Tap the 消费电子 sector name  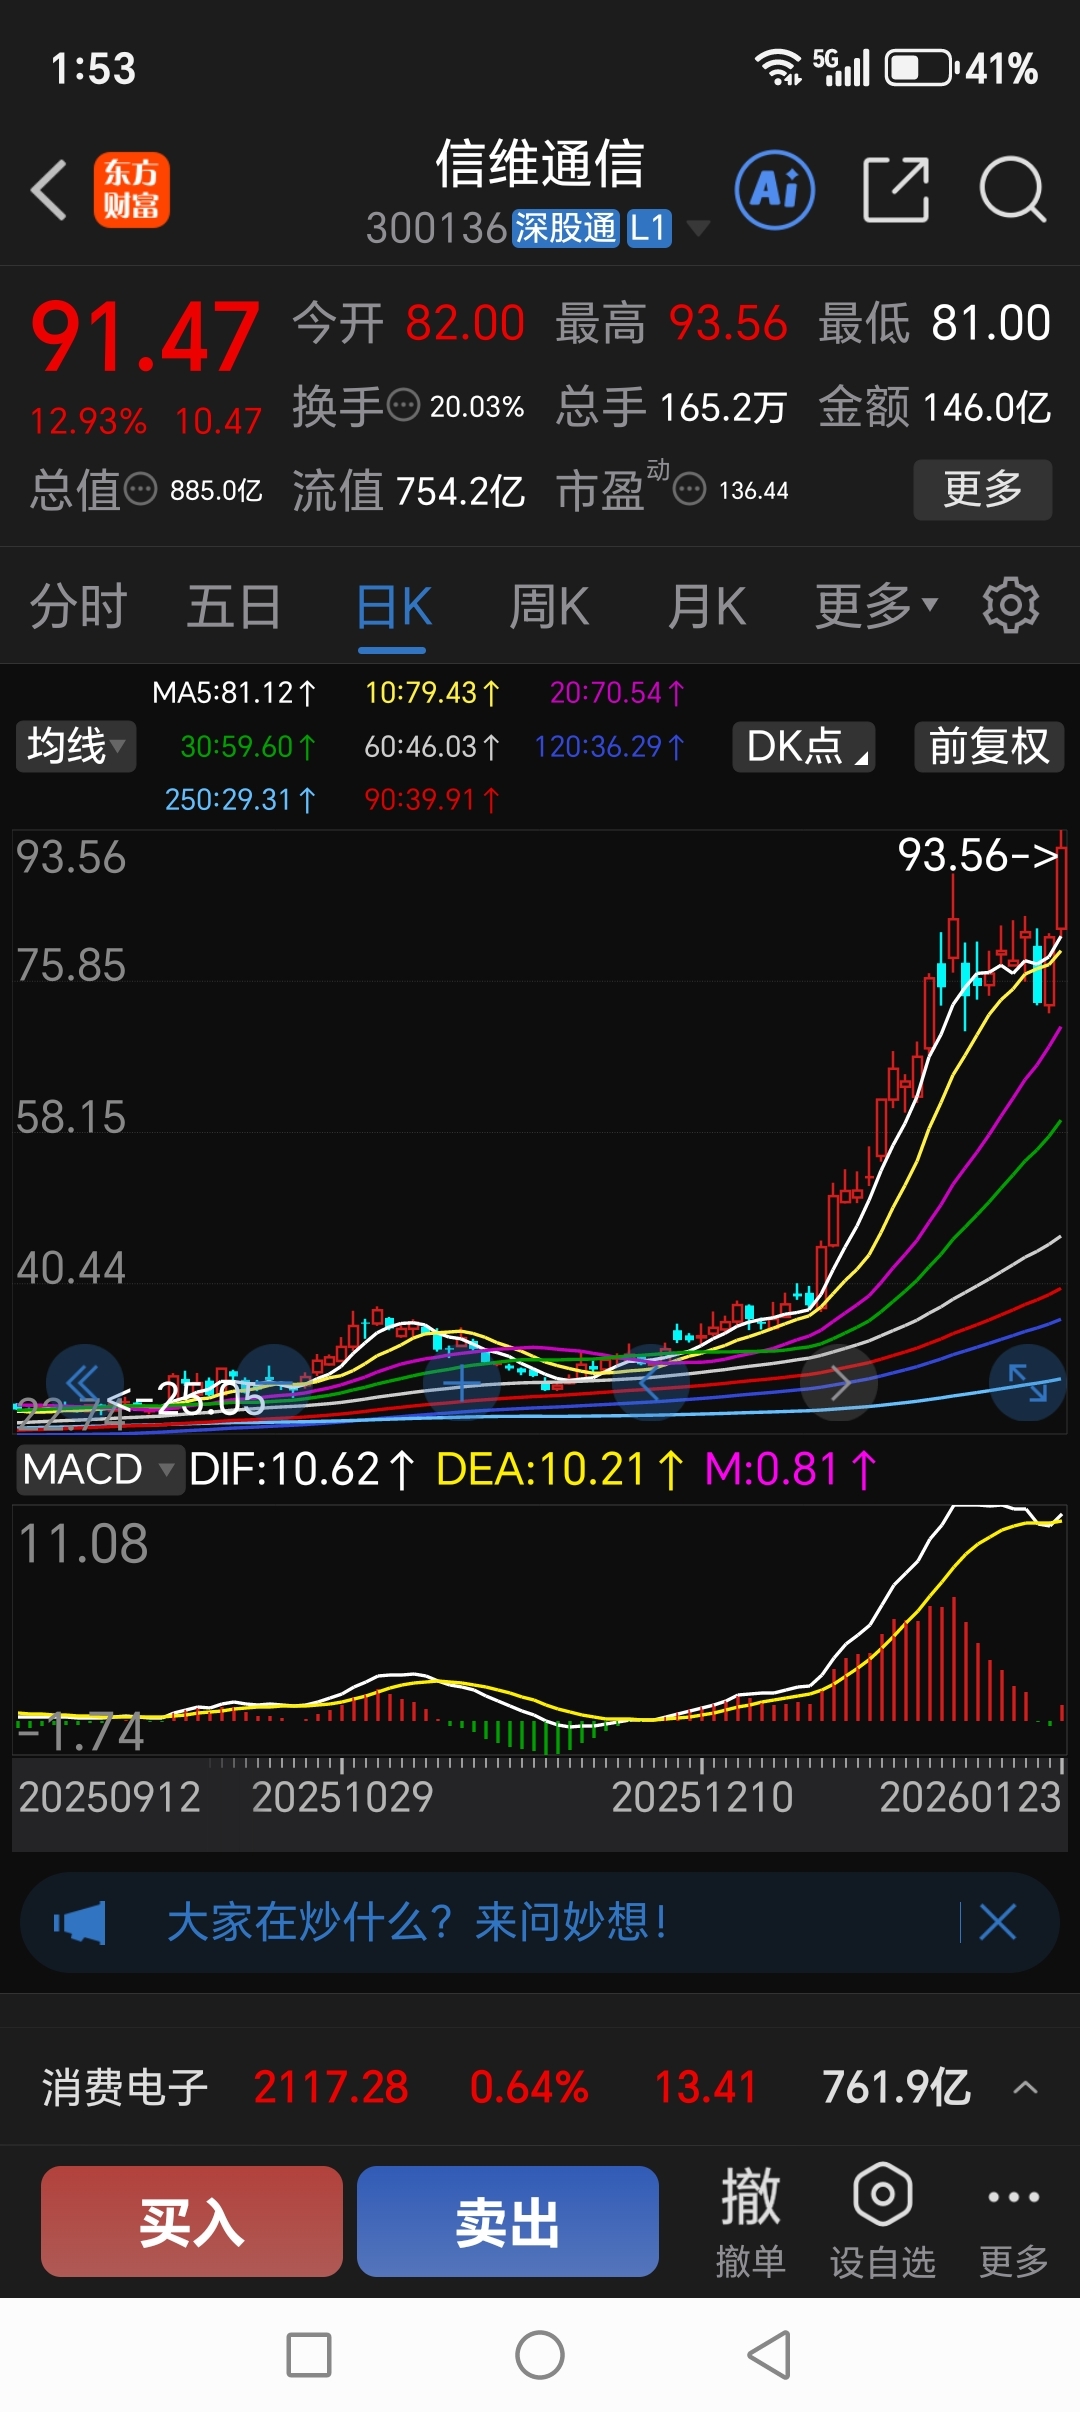tap(125, 2088)
